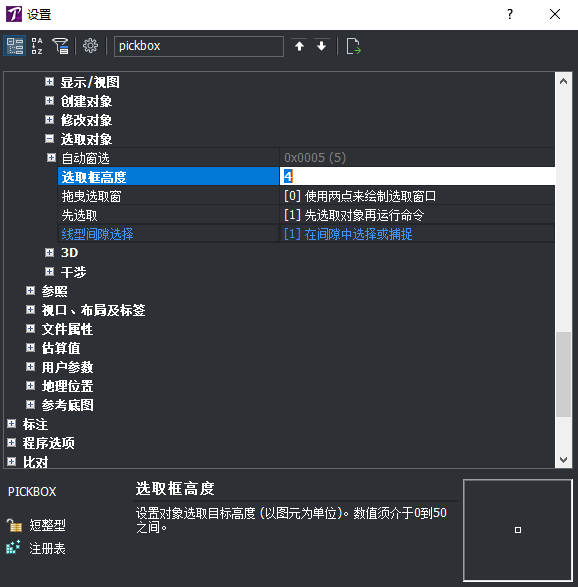This screenshot has height=587, width=578.
Task: Expand the 显示/视图 category
Action: pyautogui.click(x=49, y=82)
